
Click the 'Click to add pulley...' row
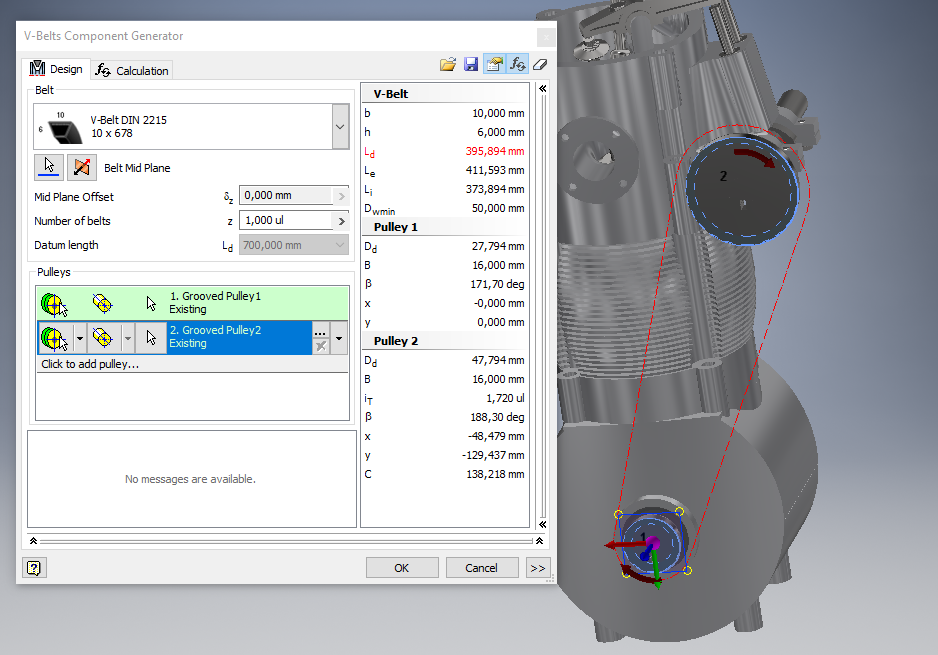90,364
